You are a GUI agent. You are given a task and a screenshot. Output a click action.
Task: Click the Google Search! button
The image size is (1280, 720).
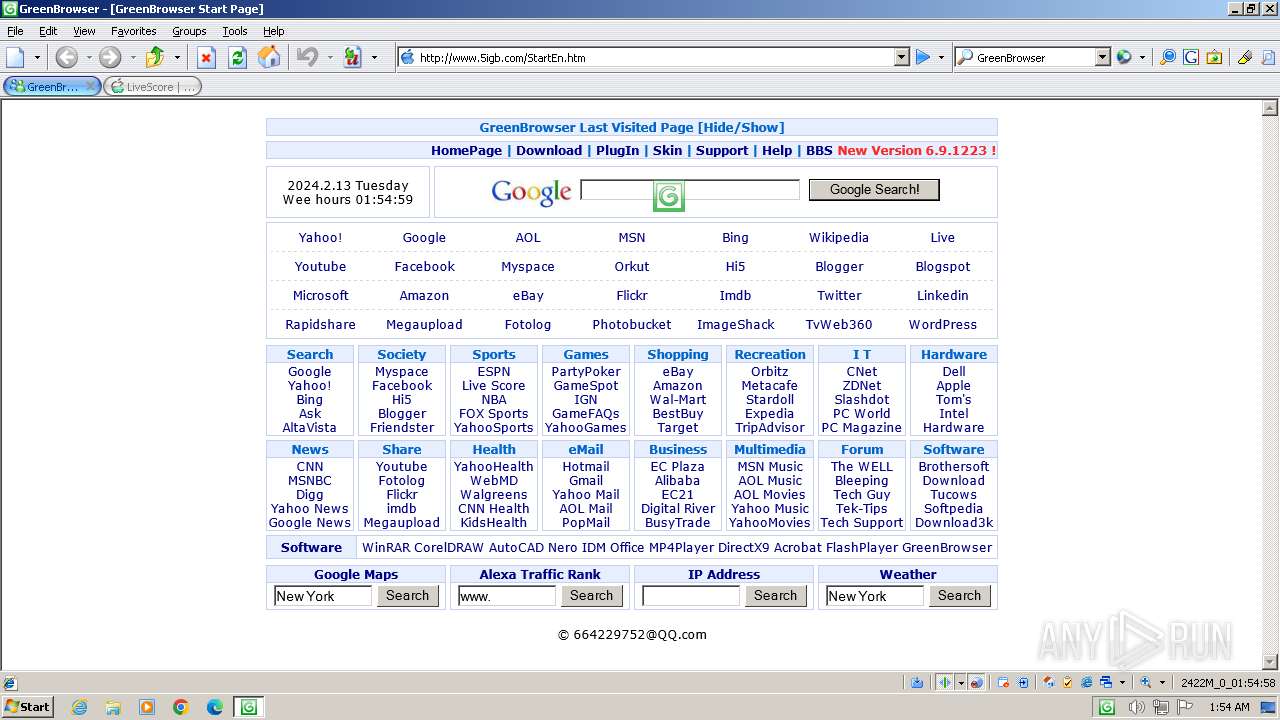click(874, 189)
